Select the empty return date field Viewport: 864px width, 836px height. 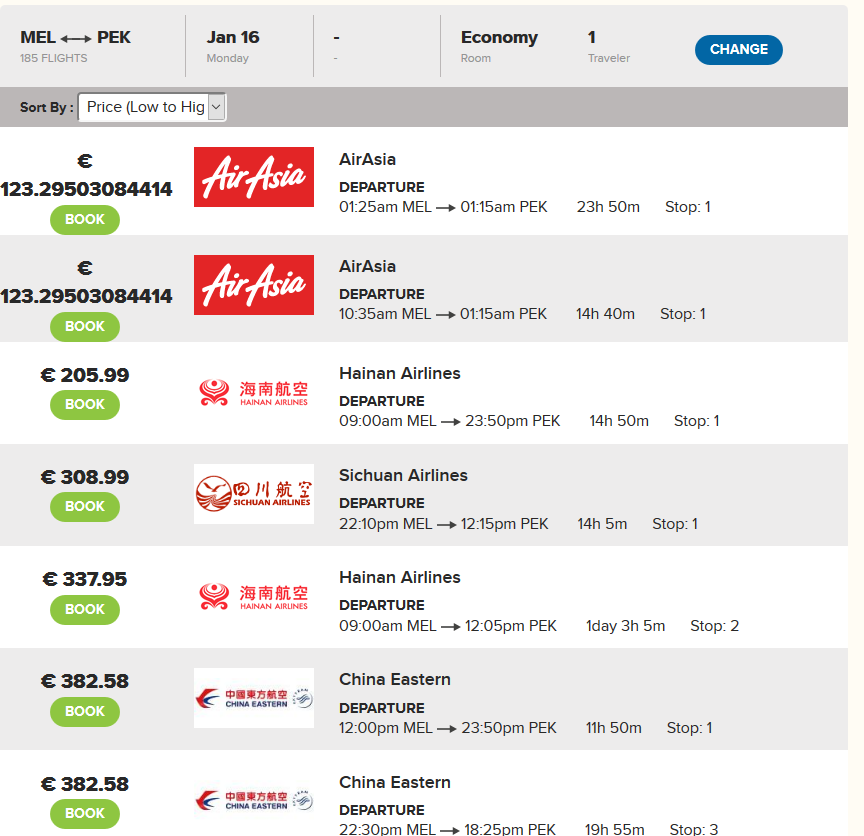coord(377,46)
